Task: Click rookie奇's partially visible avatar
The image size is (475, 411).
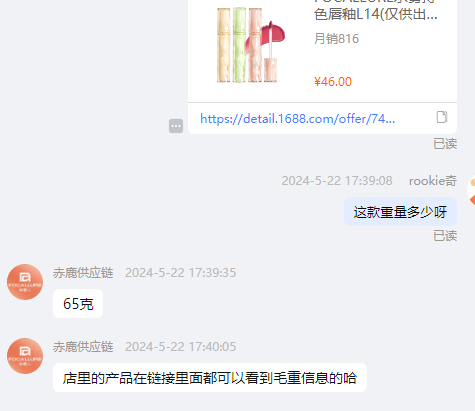Action: (x=471, y=190)
